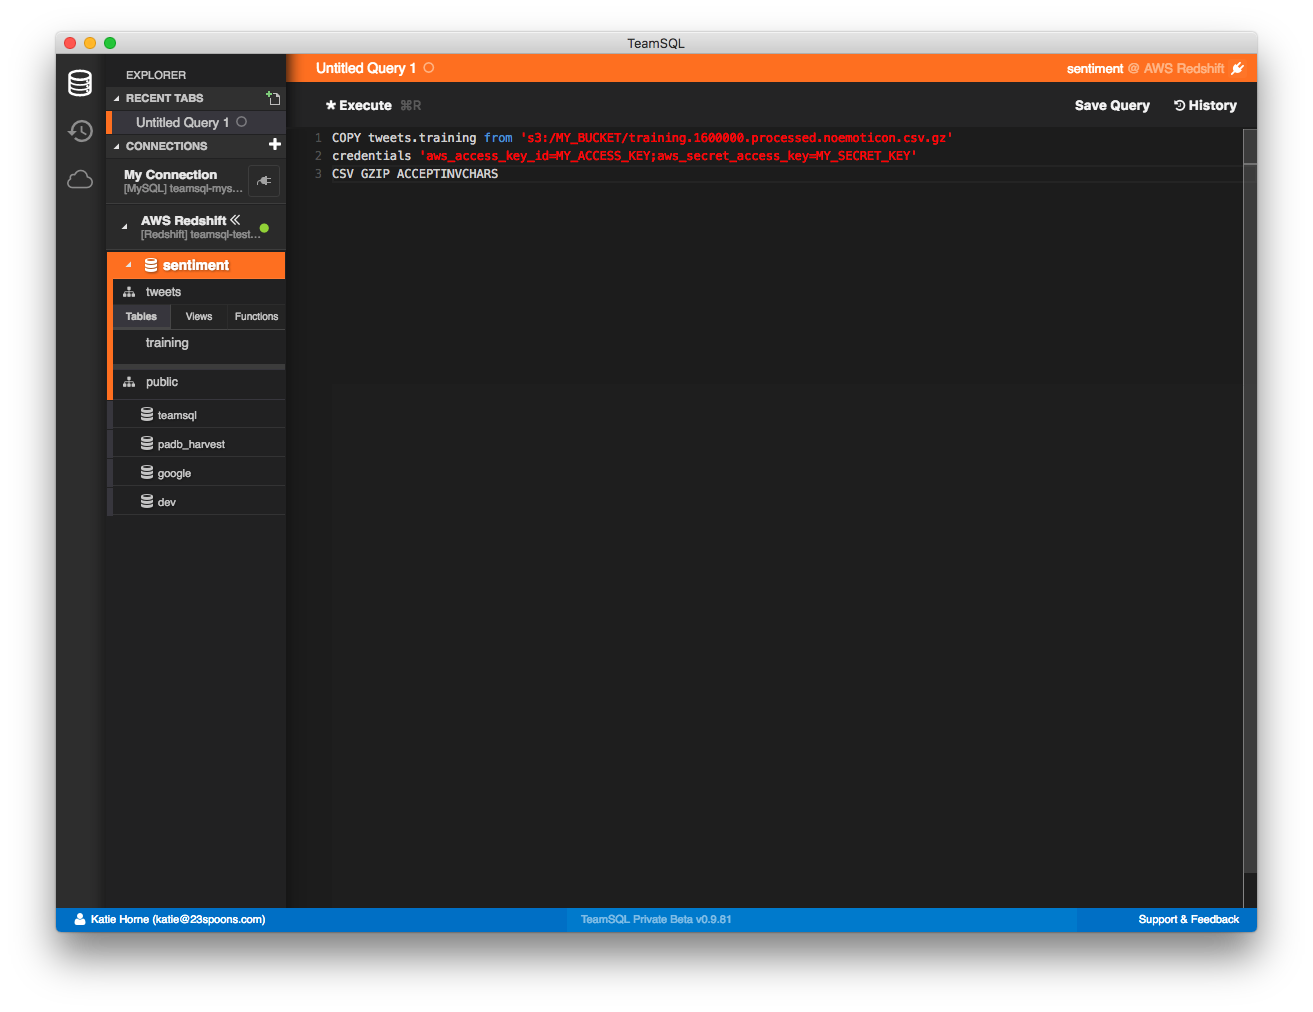Collapse the RECENT TABS section
Viewport: 1313px width, 1012px height.
pyautogui.click(x=117, y=99)
